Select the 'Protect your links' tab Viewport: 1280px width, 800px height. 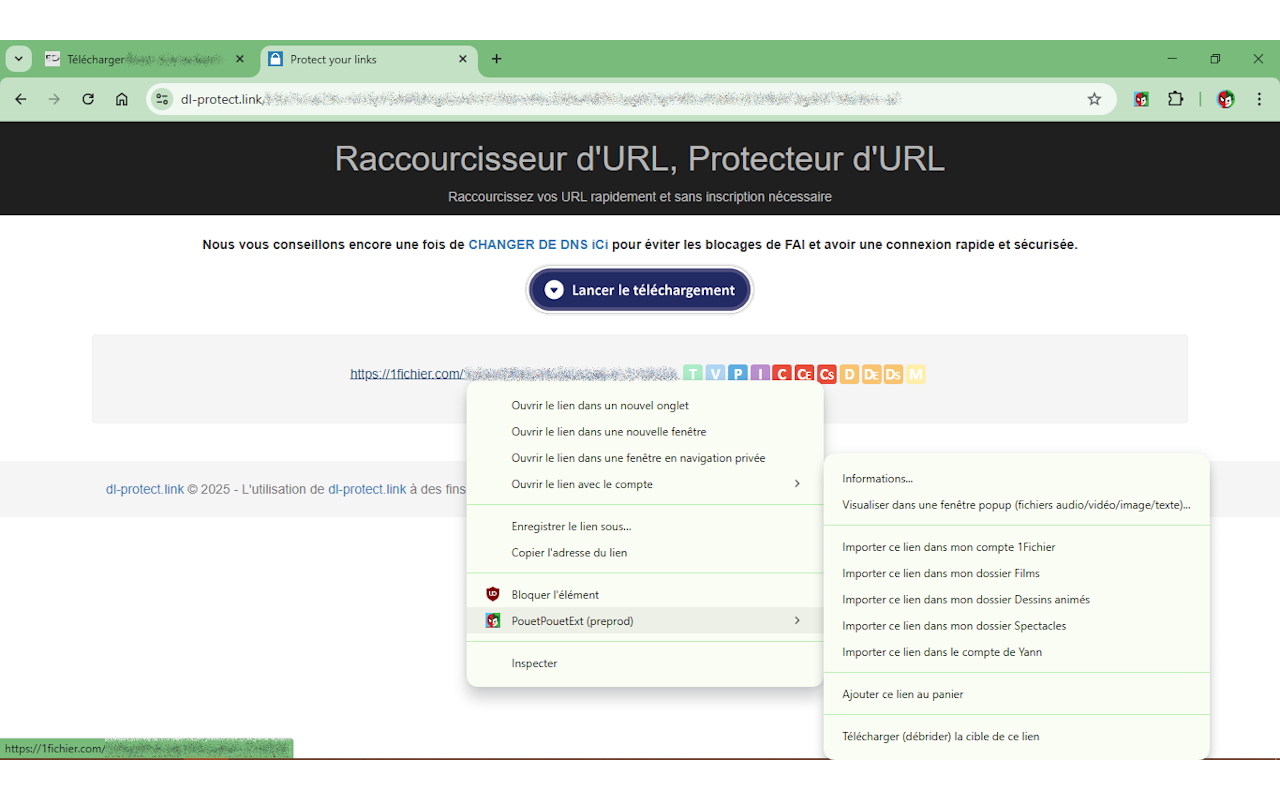[369, 59]
